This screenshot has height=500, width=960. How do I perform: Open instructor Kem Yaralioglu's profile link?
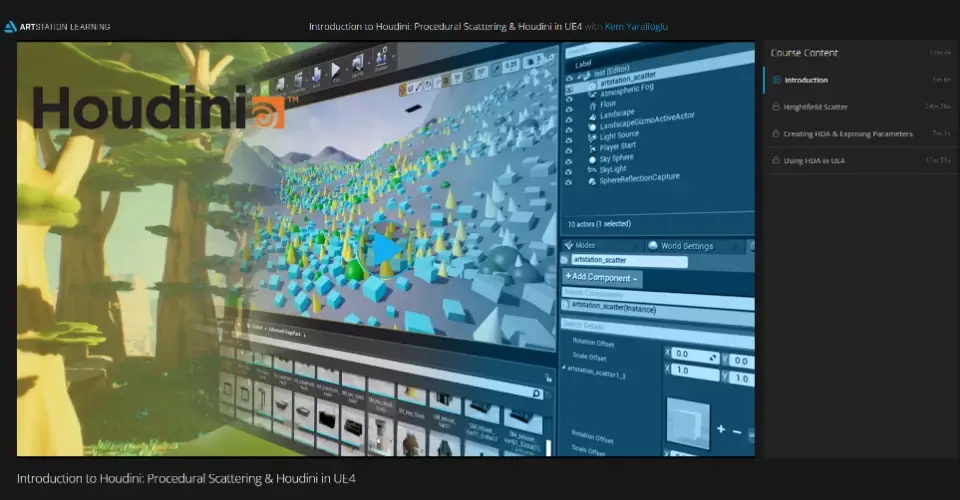tap(636, 26)
